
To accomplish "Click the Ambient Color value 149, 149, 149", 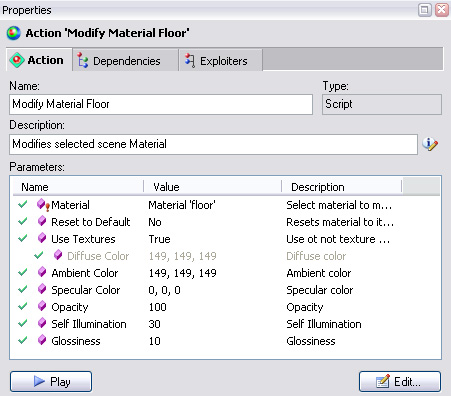I will pyautogui.click(x=183, y=273).
